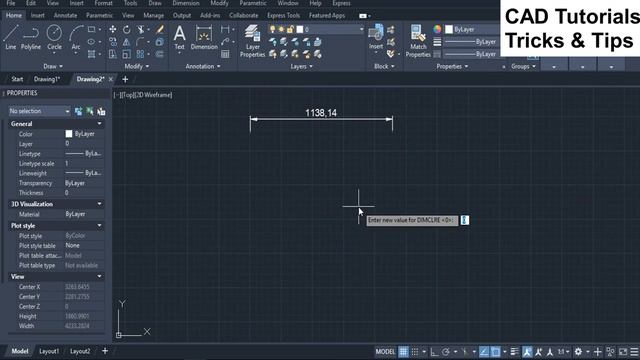Switch to the Drawing1 file tab
This screenshot has height=360, width=640.
point(47,79)
